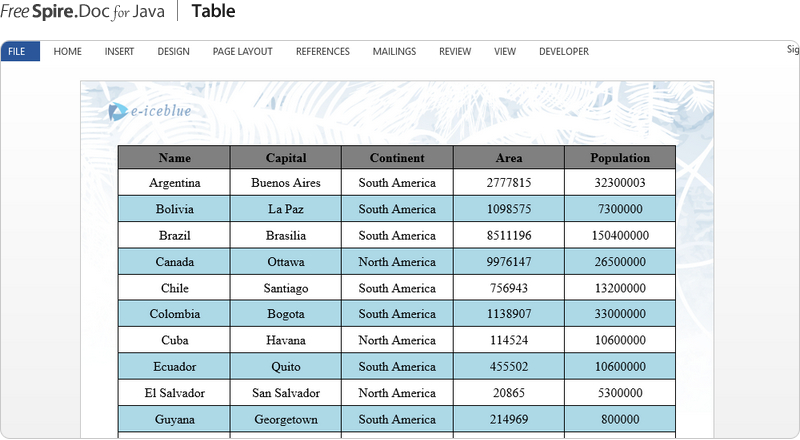Viewport: 800px width, 440px height.
Task: Click the population value 32300003
Action: coord(620,183)
